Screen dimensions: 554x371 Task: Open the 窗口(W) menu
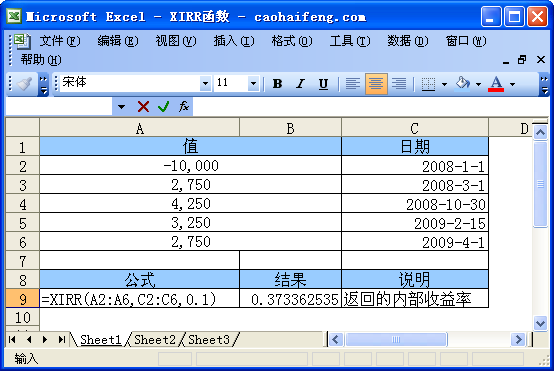[466, 41]
